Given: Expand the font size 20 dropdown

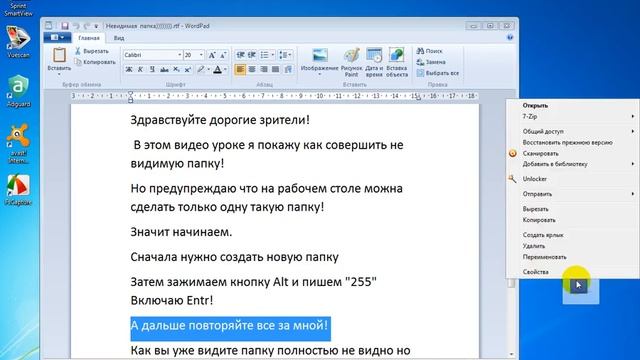Looking at the screenshot, I should [201, 55].
